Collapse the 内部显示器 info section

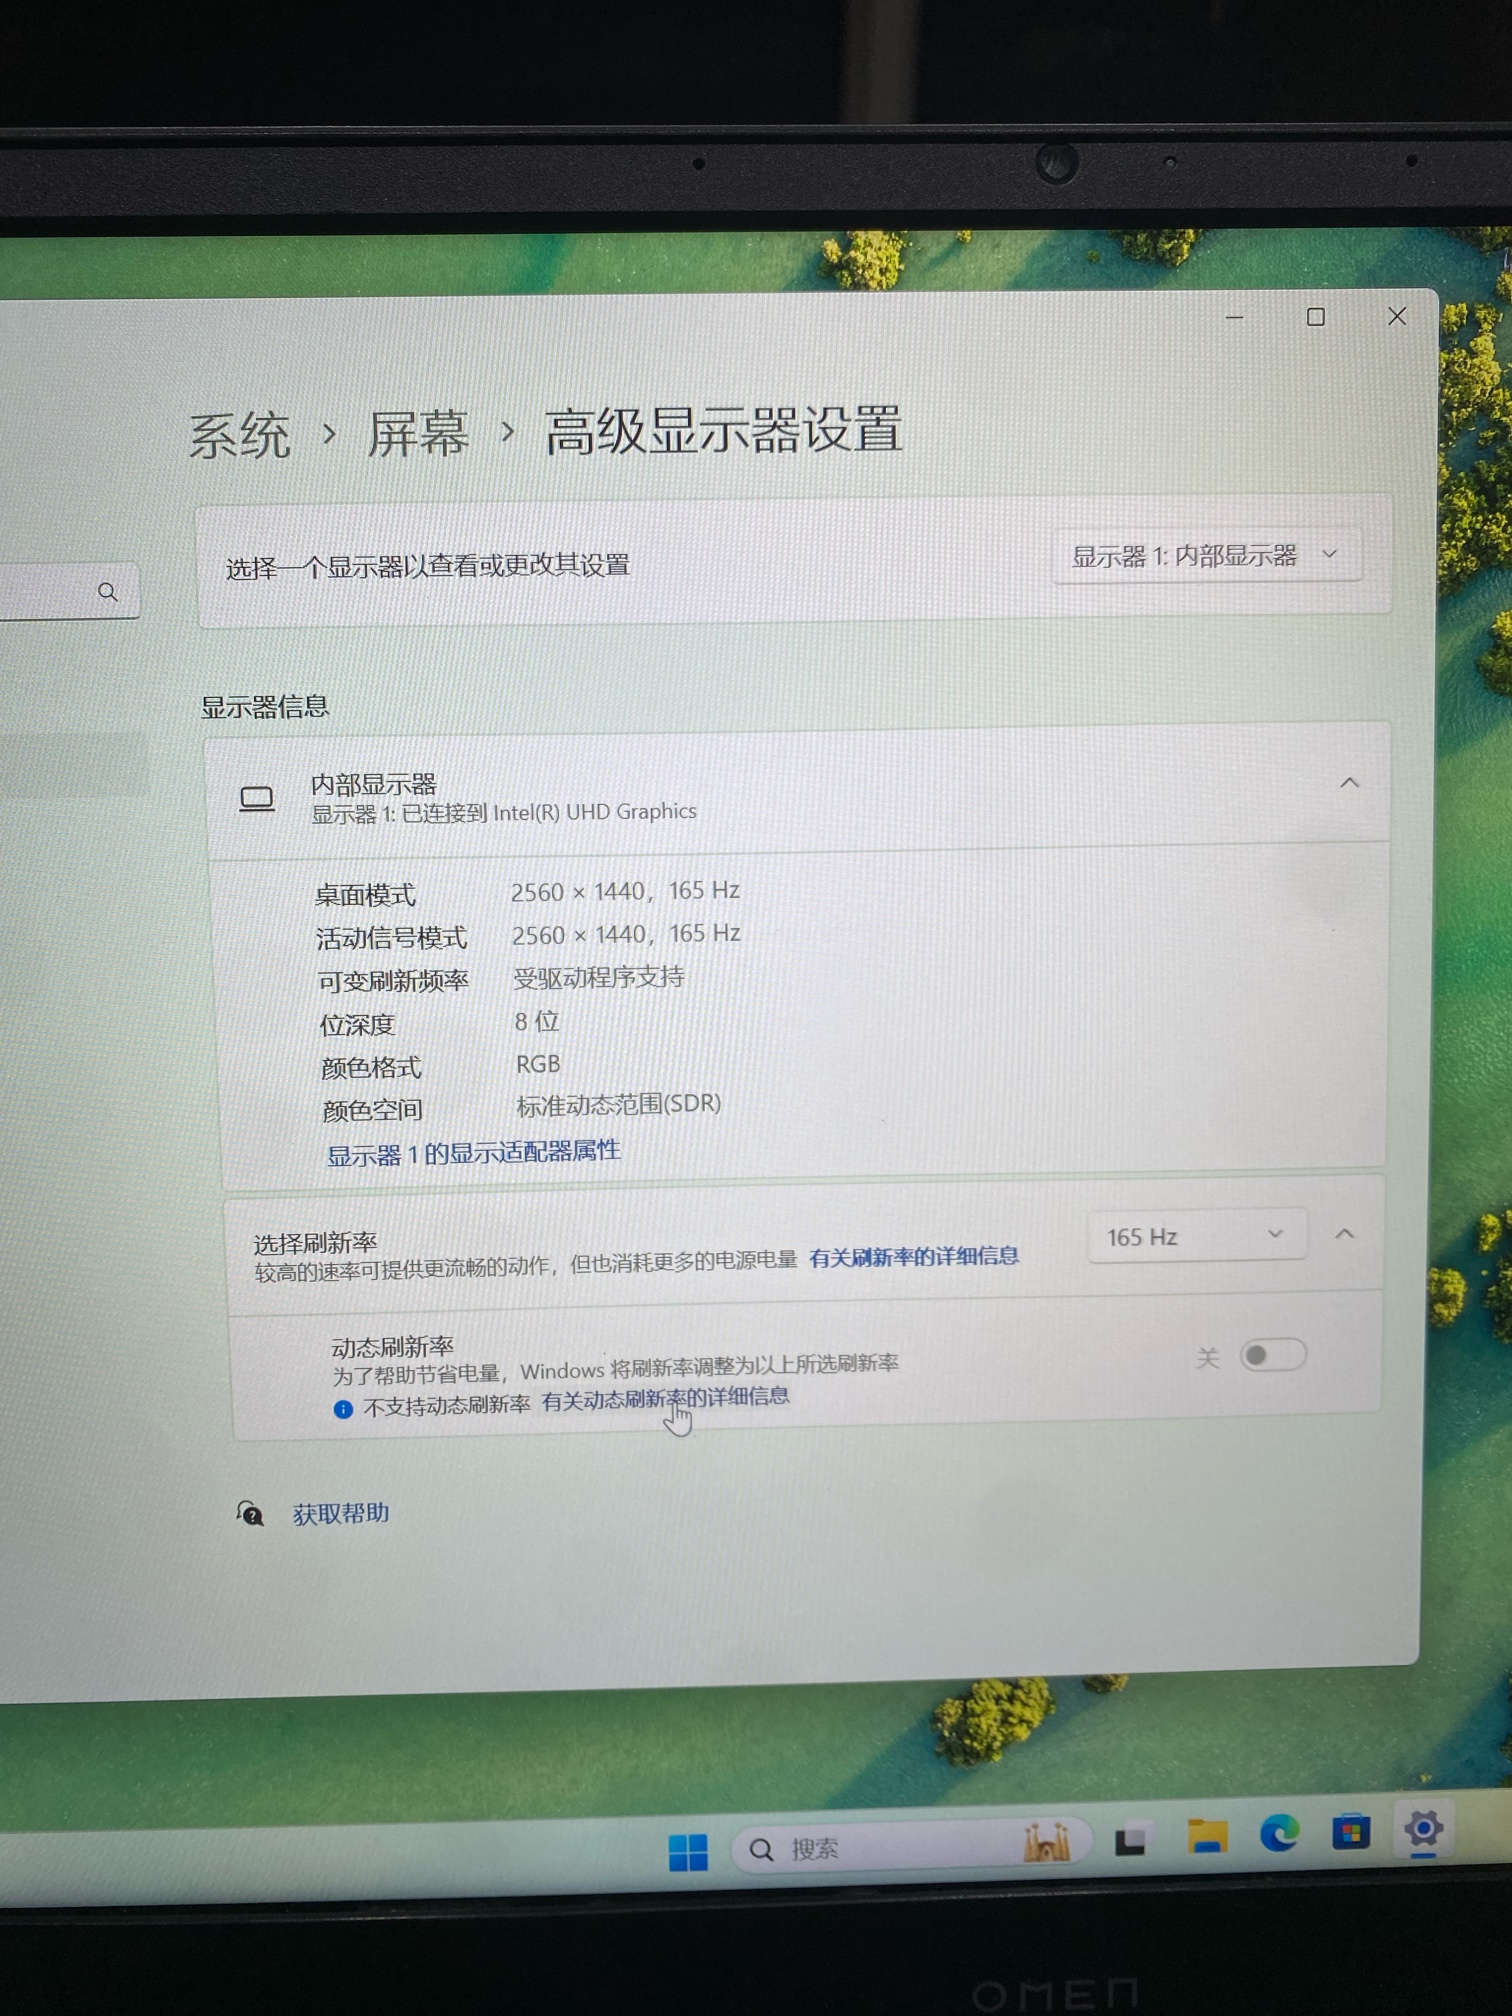pyautogui.click(x=1349, y=783)
